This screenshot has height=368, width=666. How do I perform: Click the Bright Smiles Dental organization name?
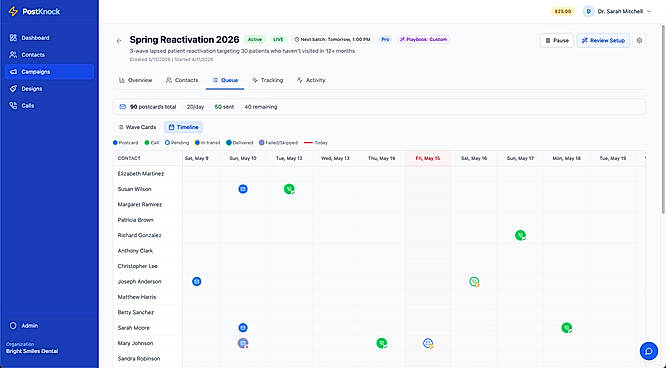point(32,351)
